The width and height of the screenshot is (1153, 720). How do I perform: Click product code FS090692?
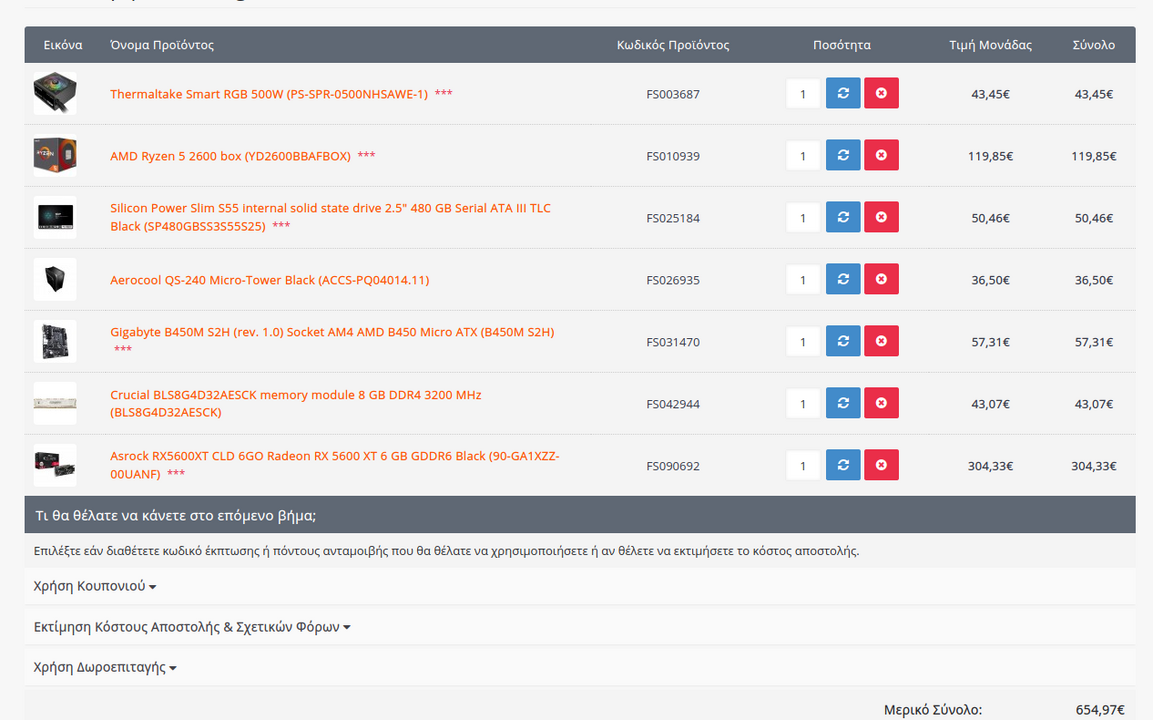pyautogui.click(x=673, y=466)
